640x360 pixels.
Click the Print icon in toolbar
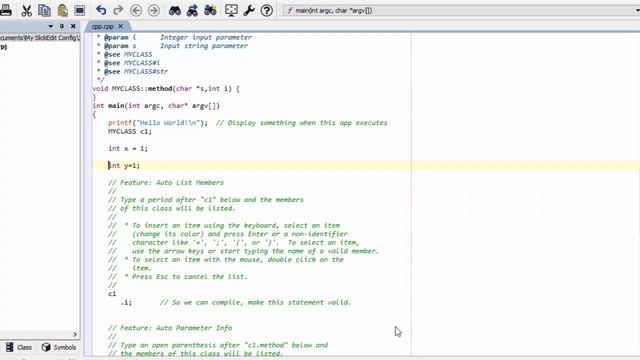6,11
